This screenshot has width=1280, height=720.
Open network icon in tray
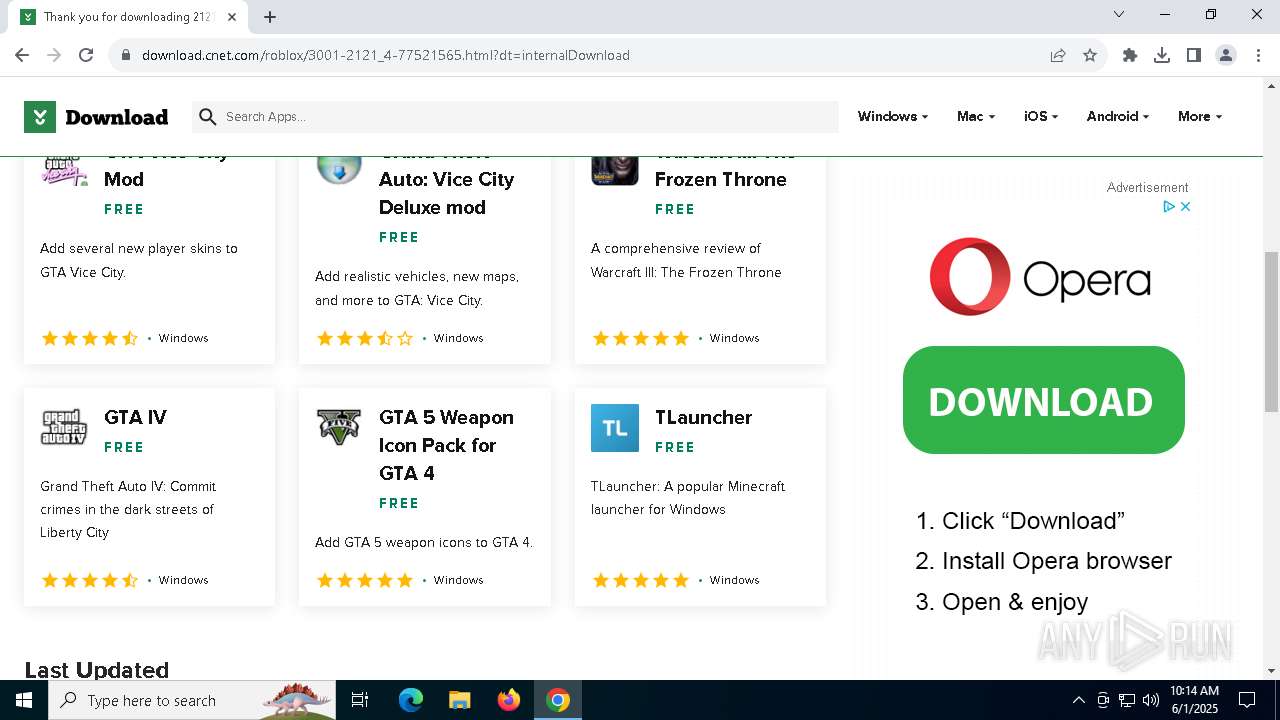point(1127,700)
